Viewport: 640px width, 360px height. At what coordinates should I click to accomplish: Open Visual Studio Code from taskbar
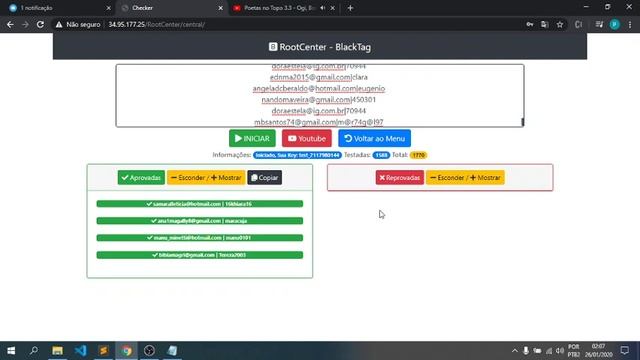[x=80, y=351]
